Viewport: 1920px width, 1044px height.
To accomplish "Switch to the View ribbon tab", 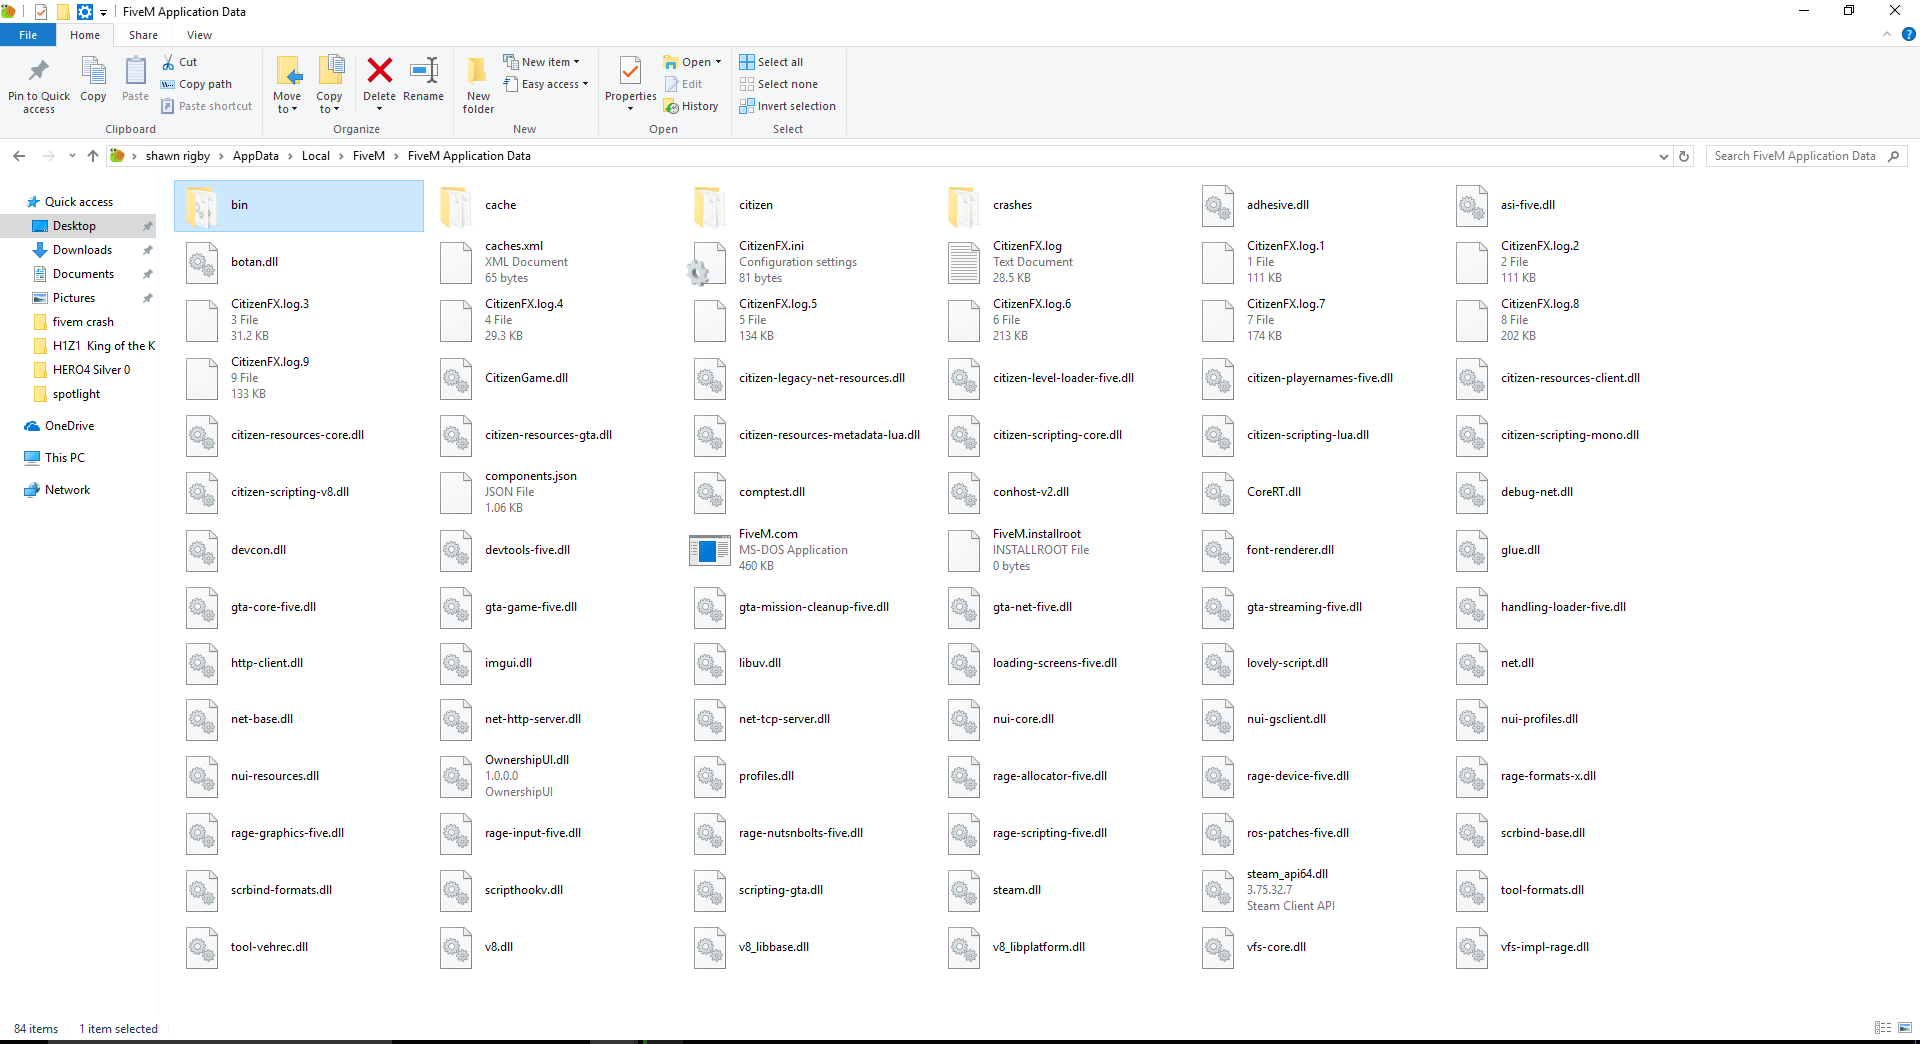I will (199, 35).
